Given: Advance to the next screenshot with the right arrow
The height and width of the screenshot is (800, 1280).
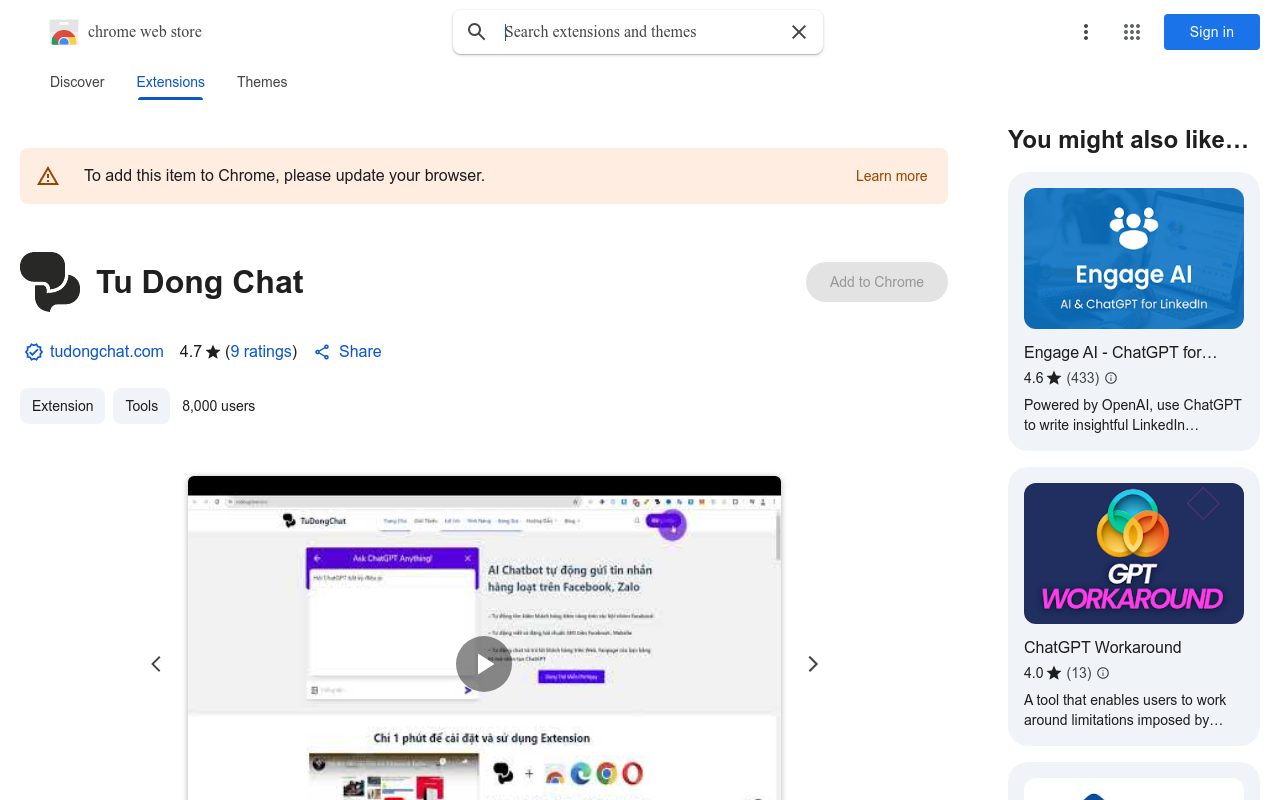Looking at the screenshot, I should (x=813, y=664).
